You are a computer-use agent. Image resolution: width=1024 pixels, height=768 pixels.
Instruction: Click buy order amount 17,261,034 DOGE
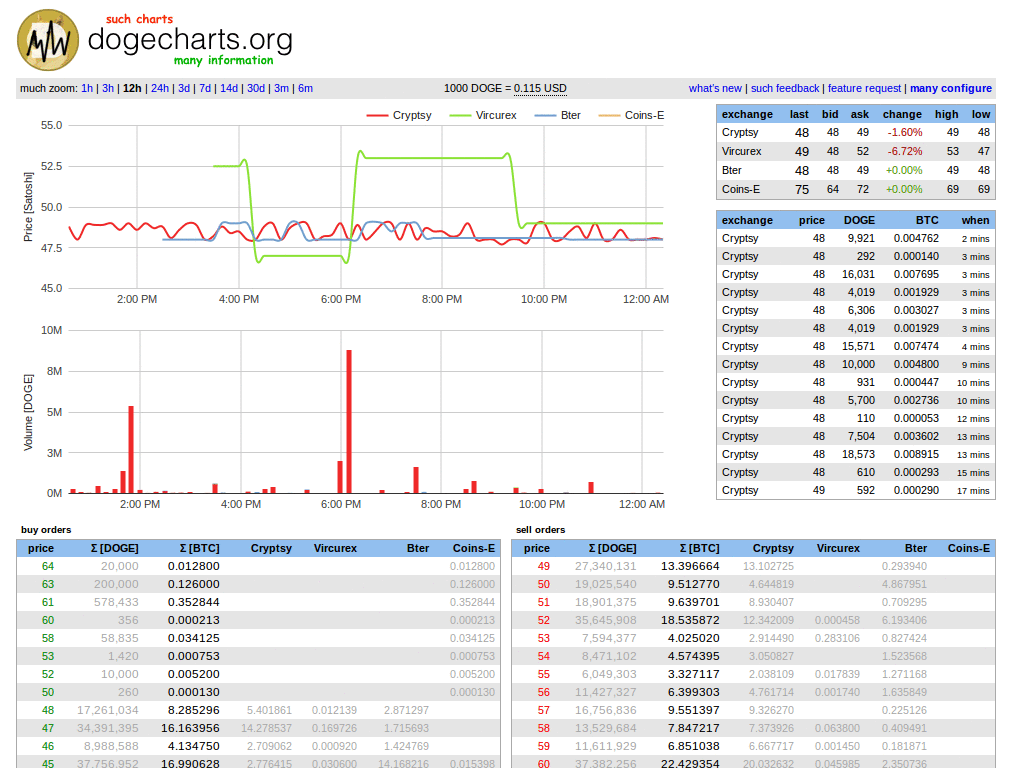[108, 711]
